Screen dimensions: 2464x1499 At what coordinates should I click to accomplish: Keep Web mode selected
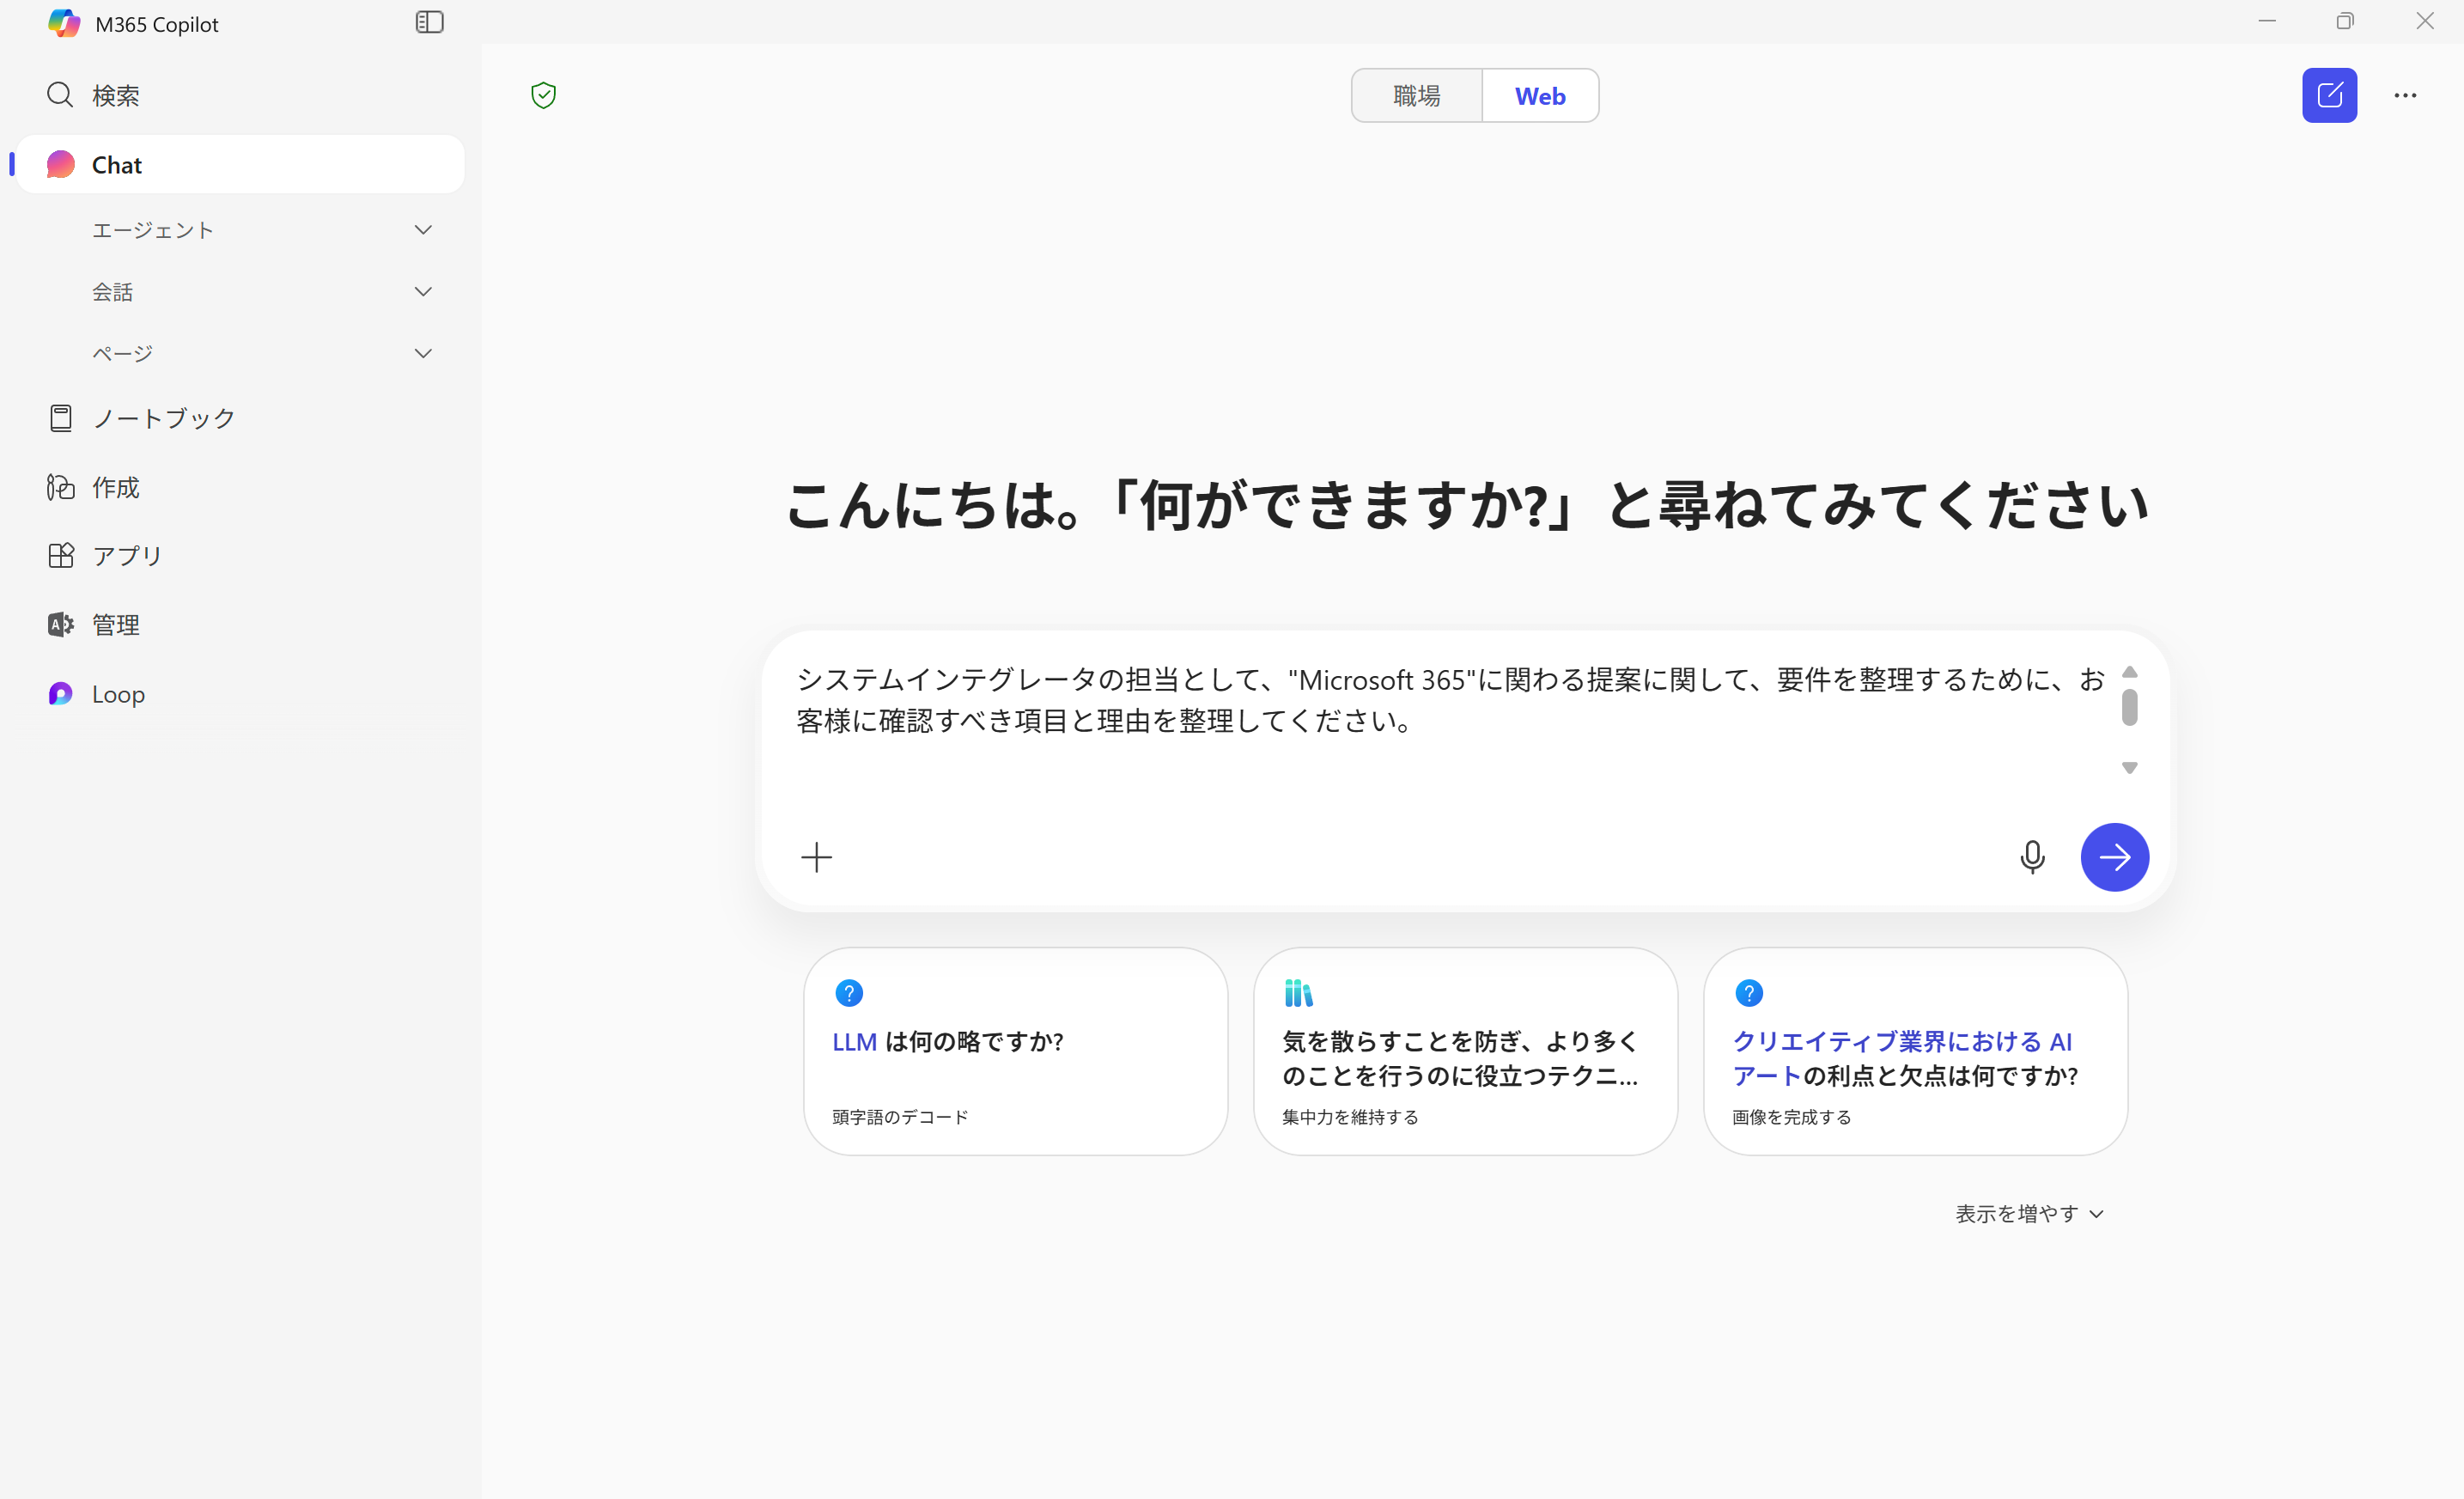click(x=1539, y=95)
